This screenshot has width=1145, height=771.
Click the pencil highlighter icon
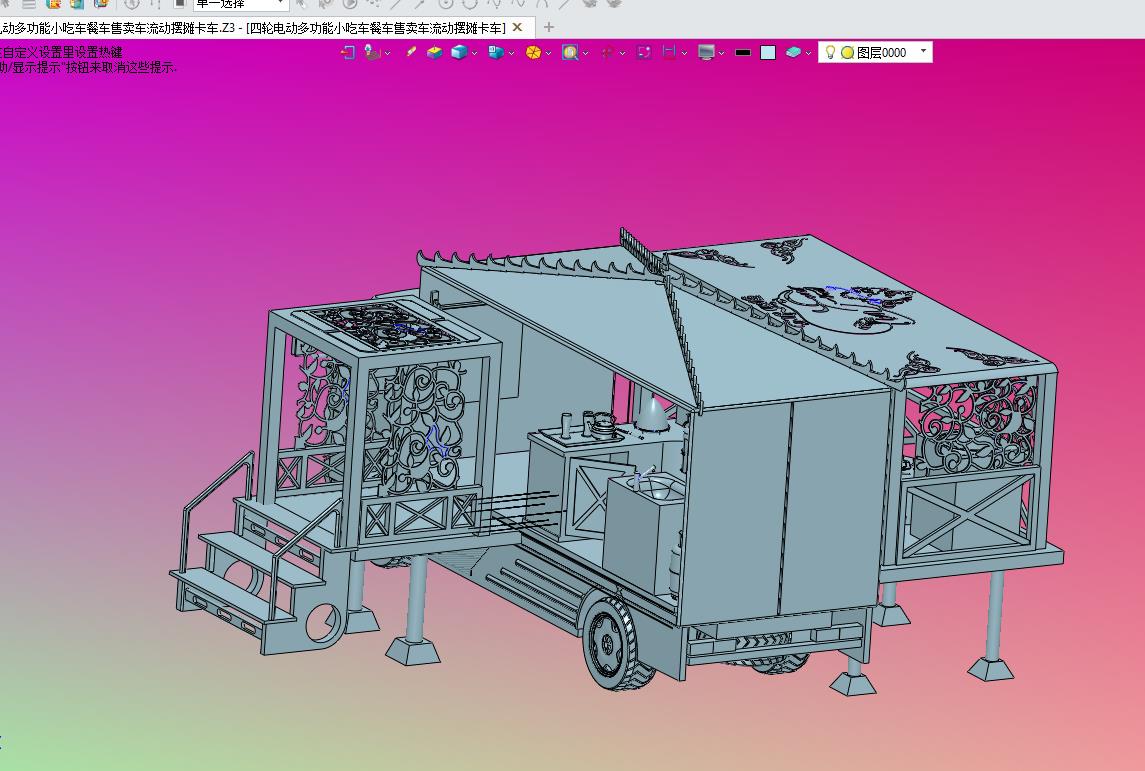click(411, 52)
